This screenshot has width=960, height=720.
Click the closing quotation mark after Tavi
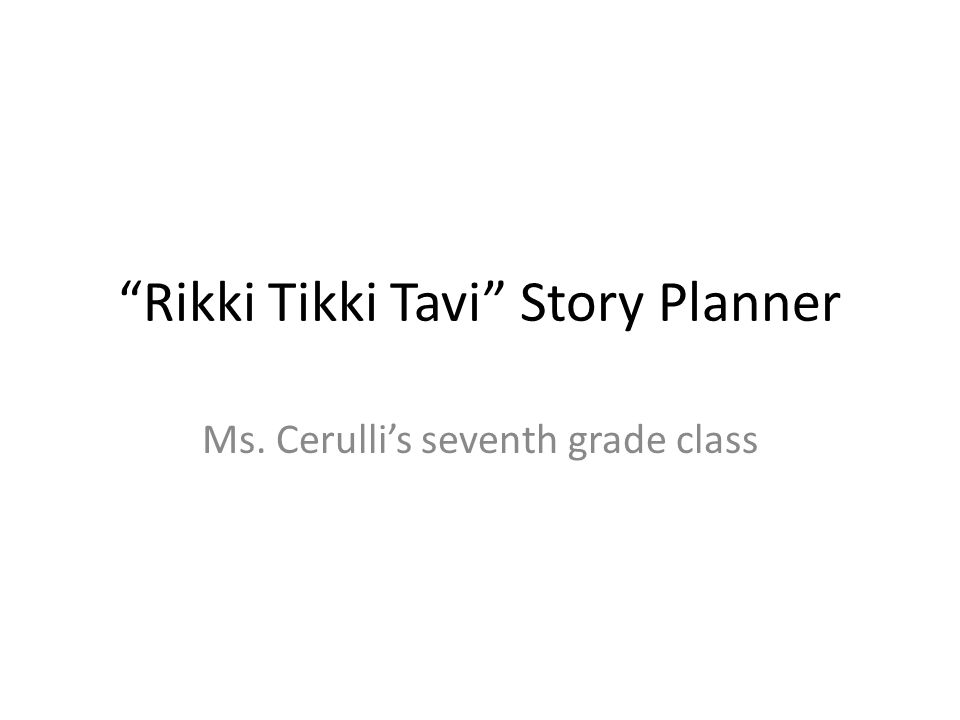pyautogui.click(x=495, y=290)
